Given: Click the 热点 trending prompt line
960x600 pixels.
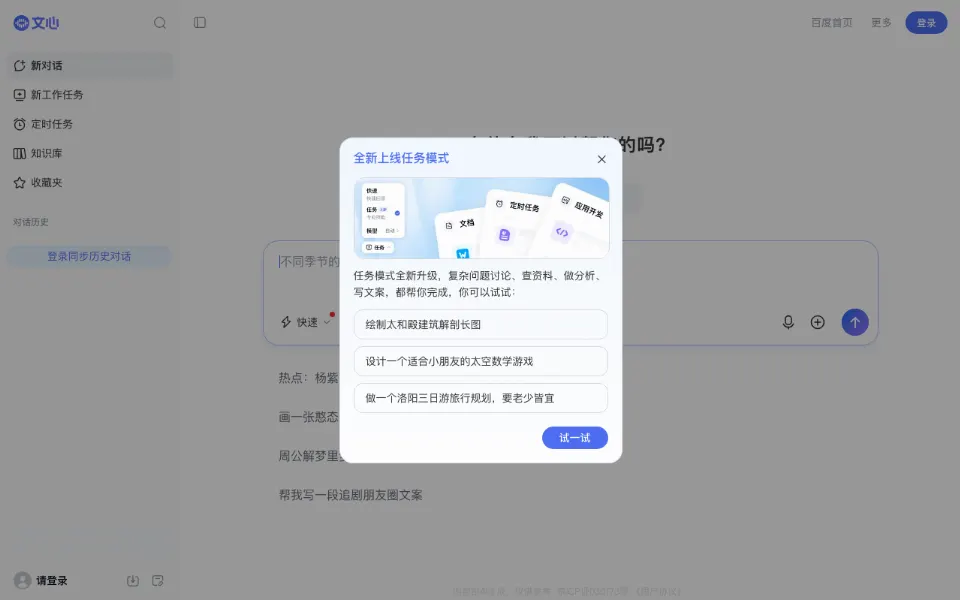Looking at the screenshot, I should pyautogui.click(x=308, y=378).
